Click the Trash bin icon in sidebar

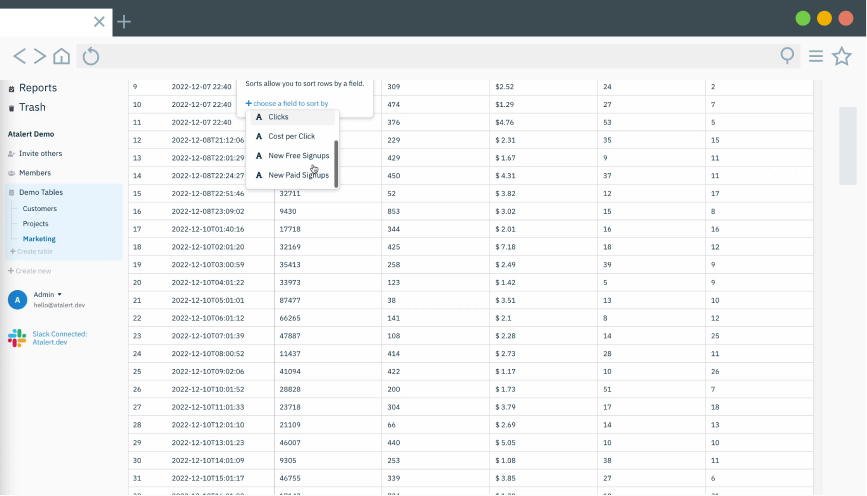[x=11, y=108]
